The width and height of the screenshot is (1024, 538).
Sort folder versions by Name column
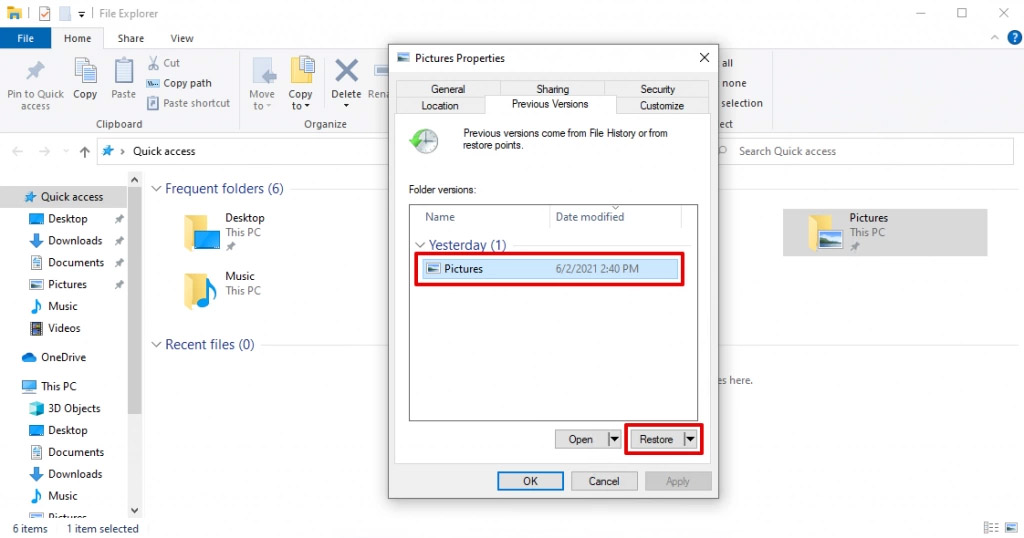click(480, 217)
